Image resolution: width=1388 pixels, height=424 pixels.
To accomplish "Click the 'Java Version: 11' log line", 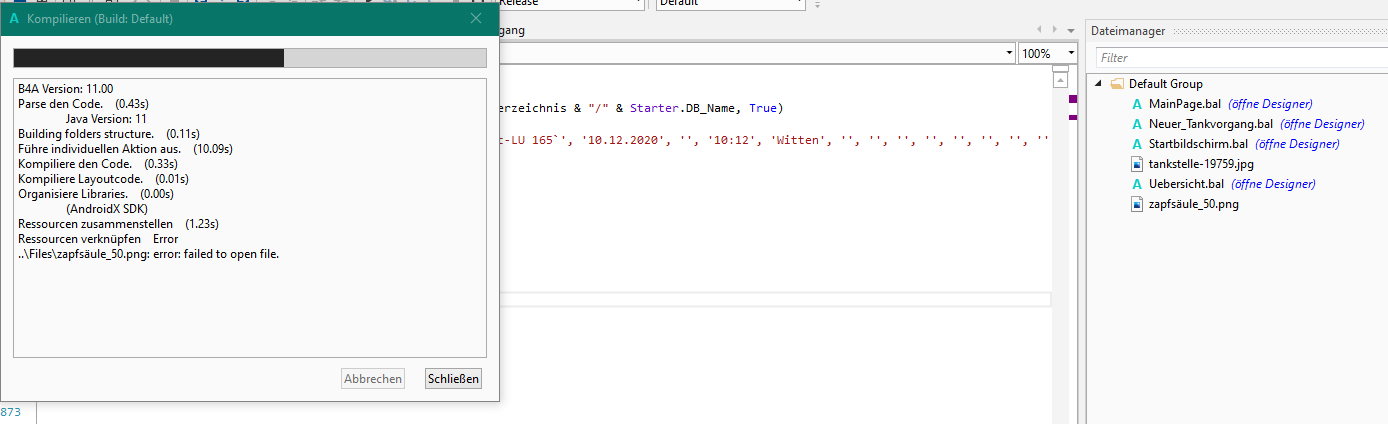I will coord(106,119).
